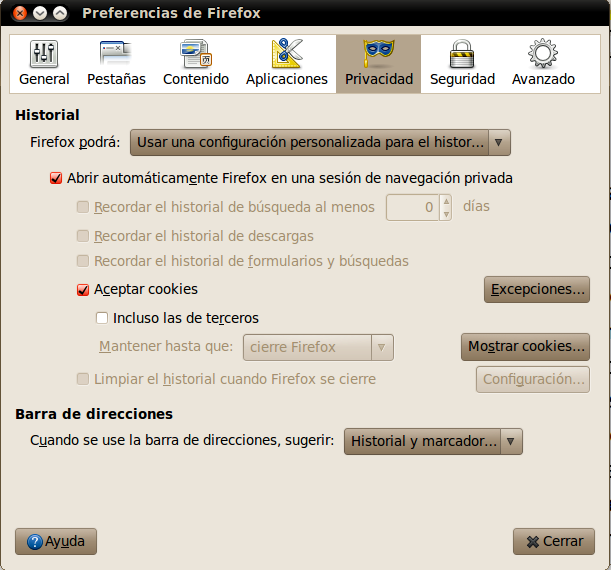
Task: Expand the Mantener hasta que dropdown
Action: click(318, 347)
